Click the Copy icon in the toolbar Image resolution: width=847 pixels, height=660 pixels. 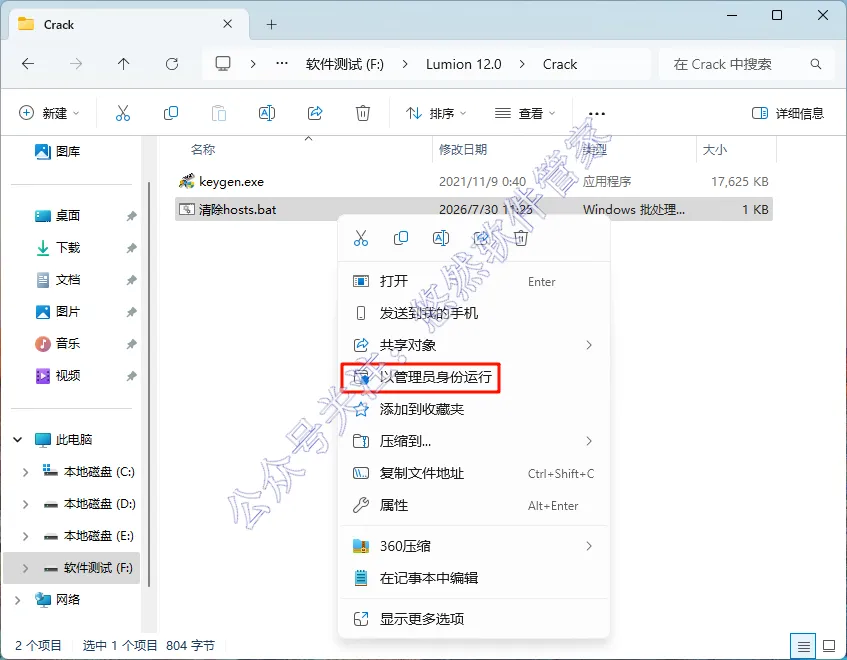click(171, 113)
